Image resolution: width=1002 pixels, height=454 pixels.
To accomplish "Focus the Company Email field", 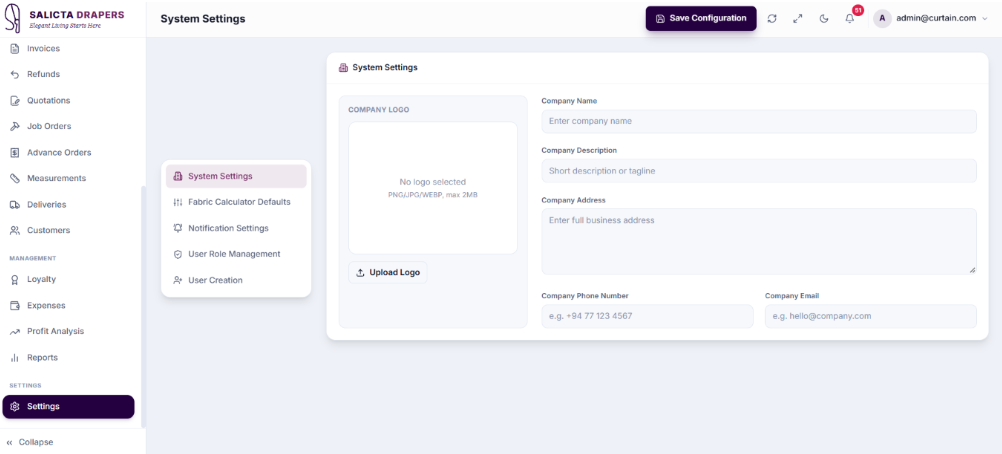I will pos(870,316).
